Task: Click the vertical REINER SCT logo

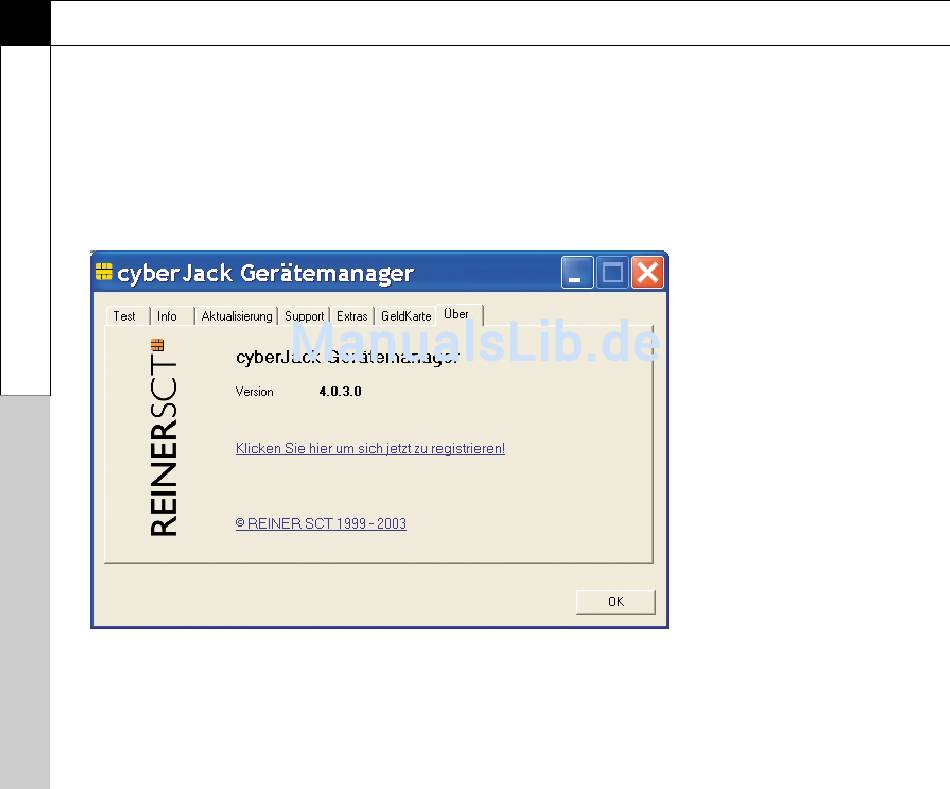Action: [x=163, y=438]
